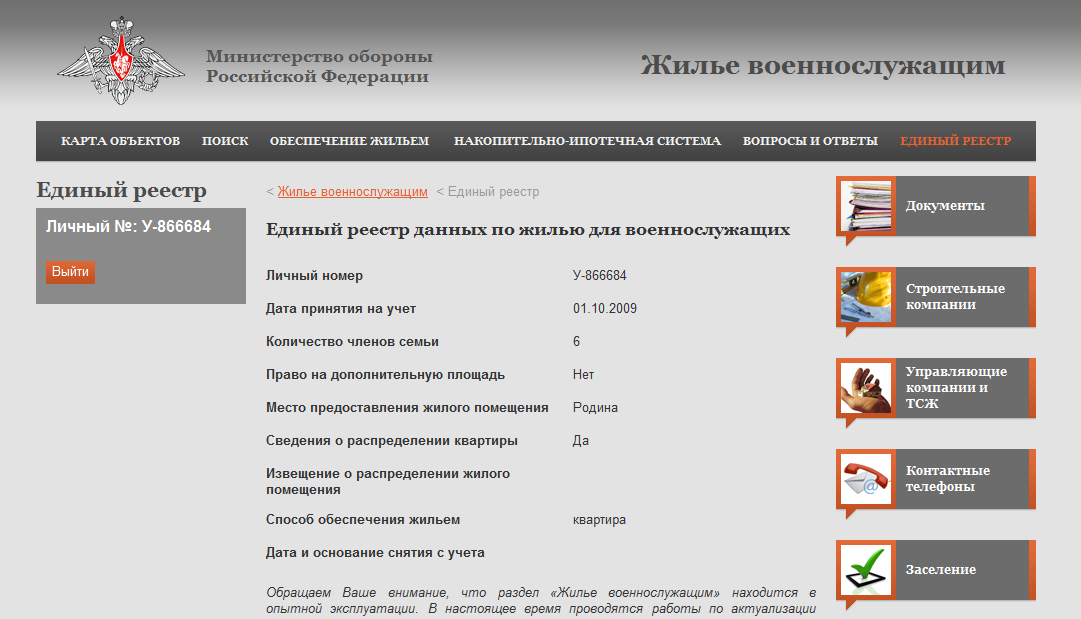The height and width of the screenshot is (619, 1081).
Task: Go to Управляющие компании и ТСЖ
Action: tap(956, 388)
